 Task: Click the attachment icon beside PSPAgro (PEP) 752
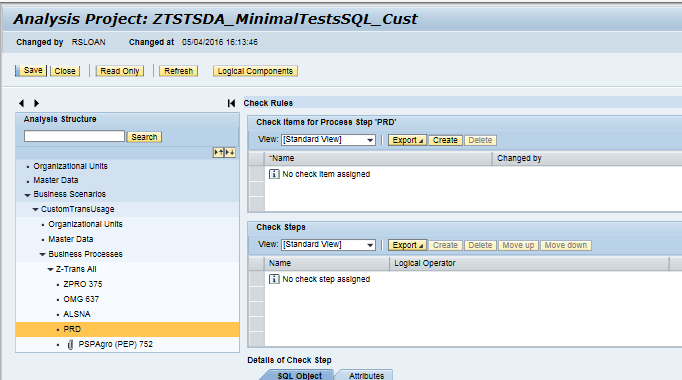point(70,345)
